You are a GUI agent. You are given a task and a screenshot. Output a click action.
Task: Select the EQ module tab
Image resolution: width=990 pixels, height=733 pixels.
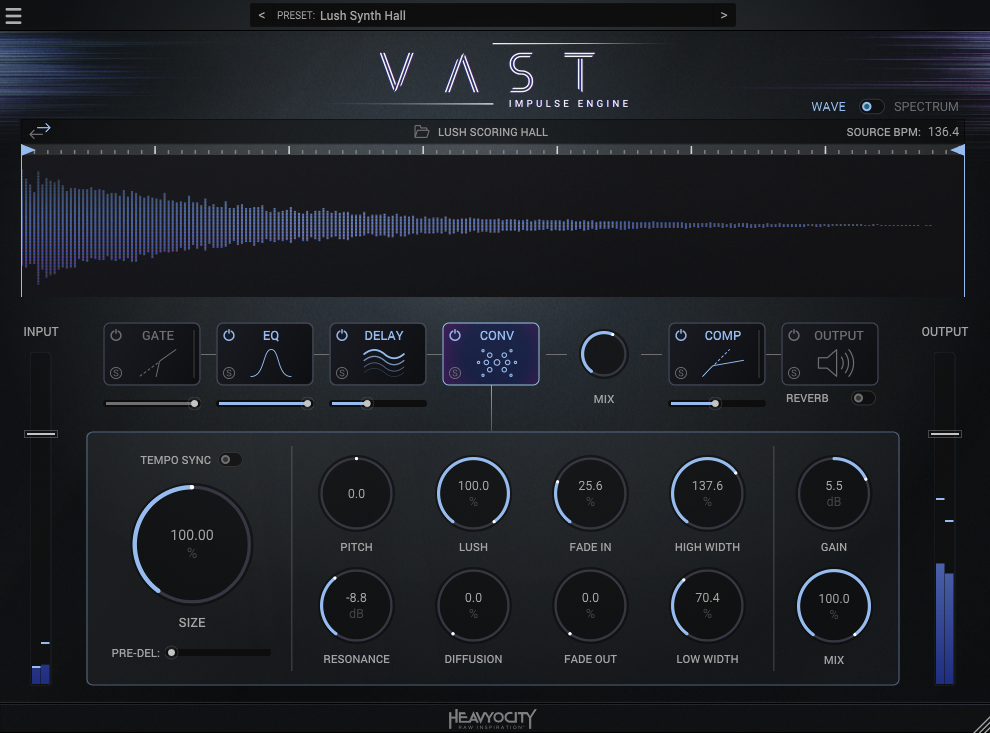(x=271, y=336)
